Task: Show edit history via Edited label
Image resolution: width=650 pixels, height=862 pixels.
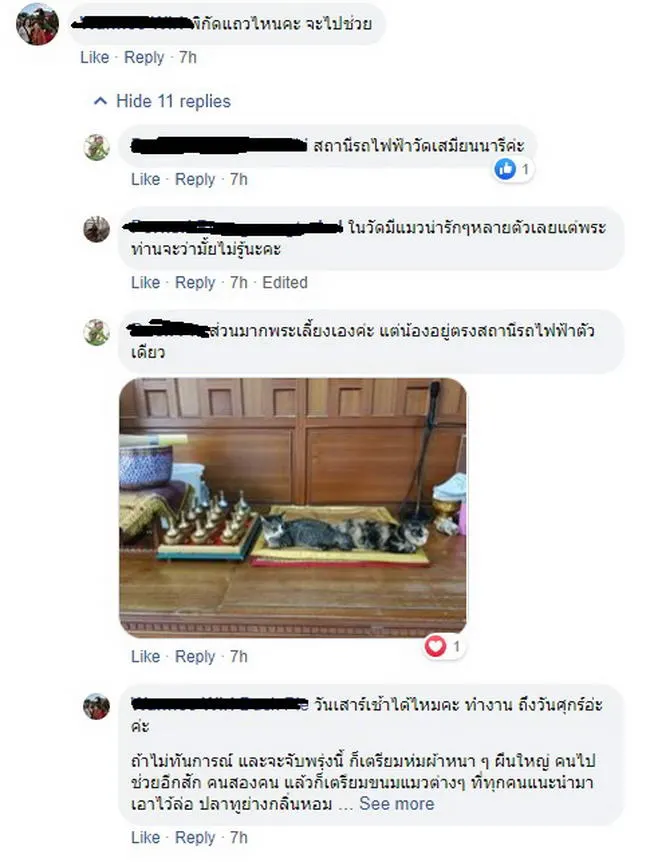Action: [285, 283]
